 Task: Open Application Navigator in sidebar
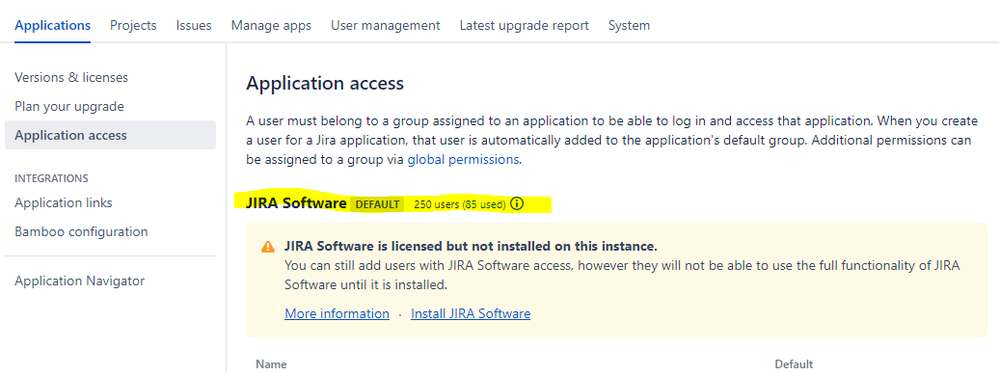click(80, 281)
